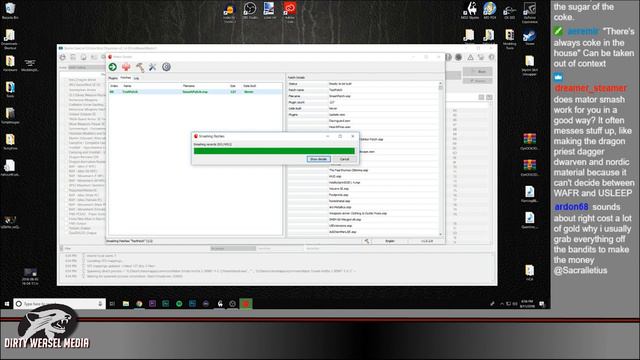Switch to the Patches tab in Mator Smash
The height and width of the screenshot is (360, 640).
coord(126,78)
